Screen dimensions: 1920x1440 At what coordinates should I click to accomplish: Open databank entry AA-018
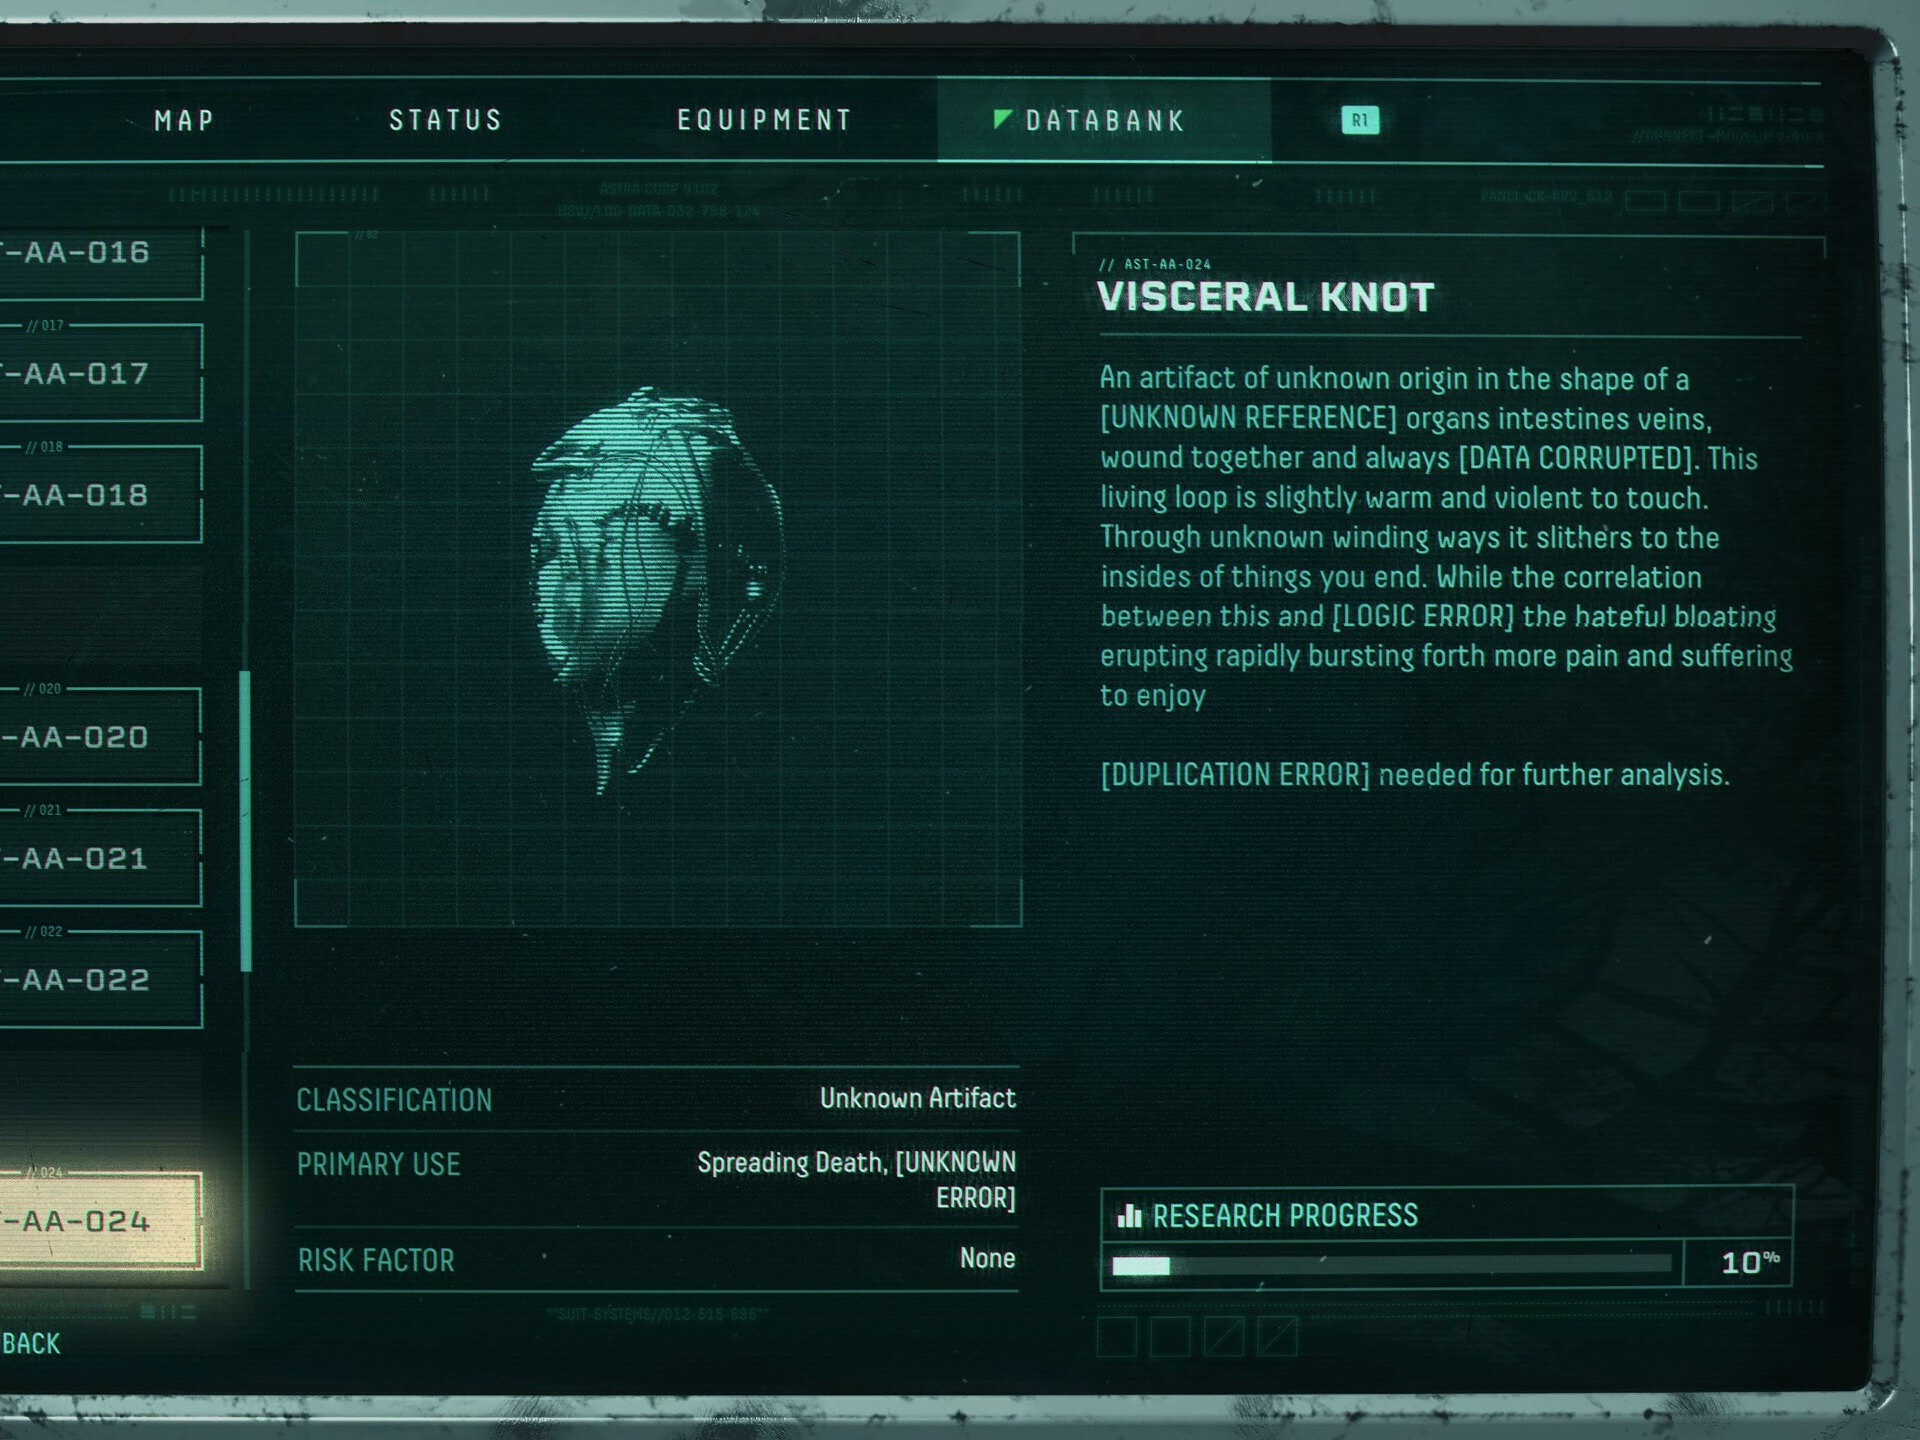100,494
